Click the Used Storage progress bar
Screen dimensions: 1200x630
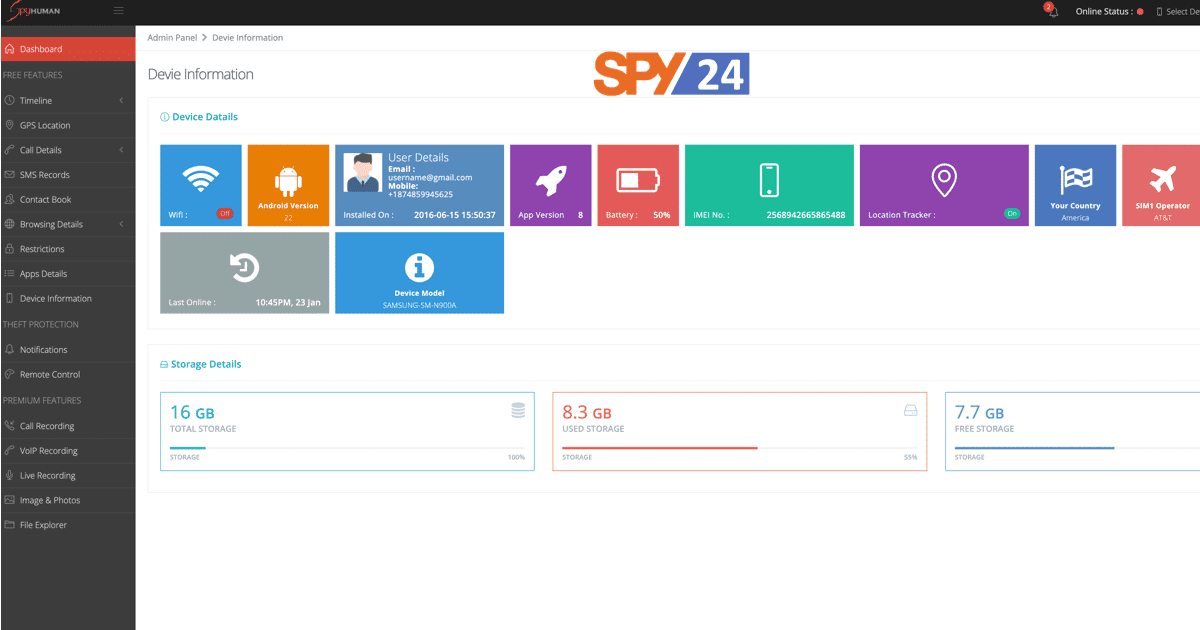(739, 448)
